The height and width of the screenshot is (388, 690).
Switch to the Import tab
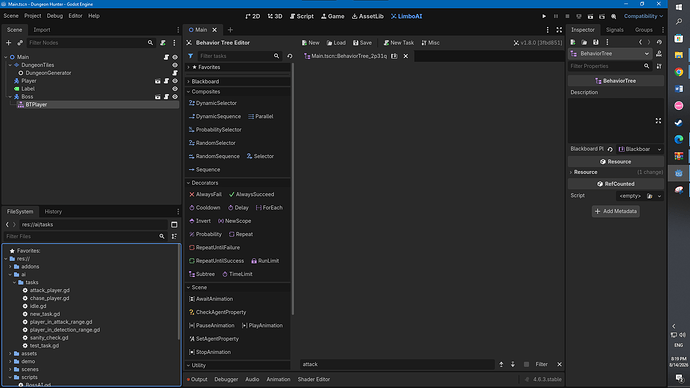click(42, 30)
